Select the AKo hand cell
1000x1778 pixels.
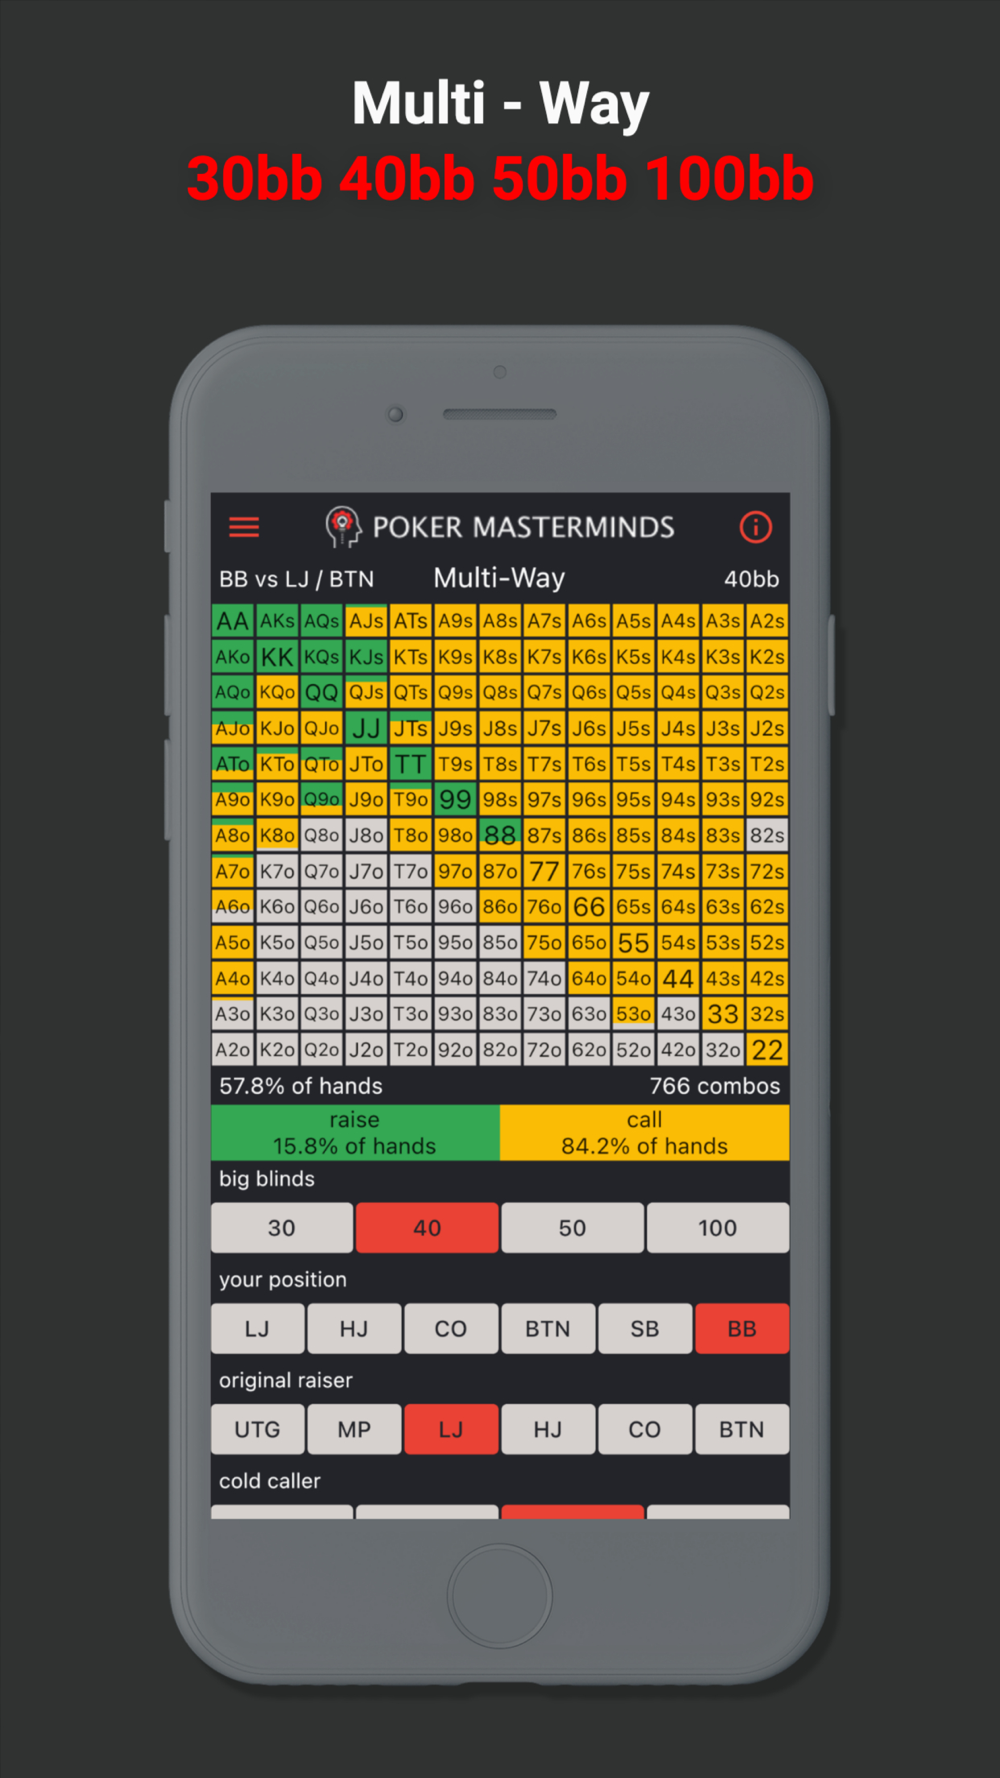coord(233,657)
